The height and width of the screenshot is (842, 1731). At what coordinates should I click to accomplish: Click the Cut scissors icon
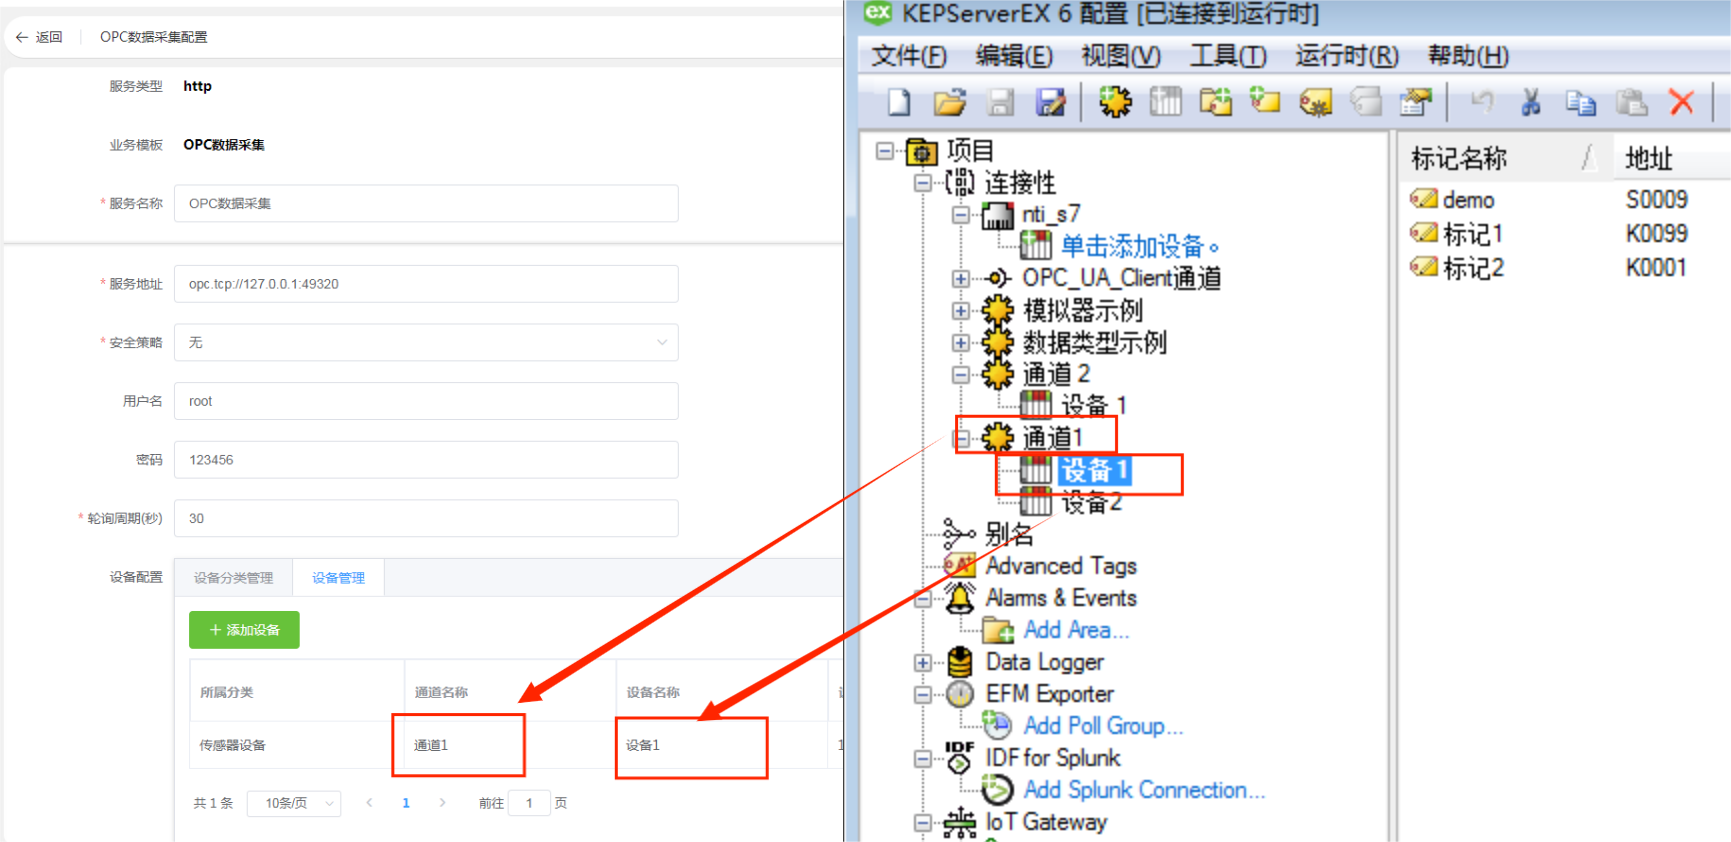(x=1530, y=101)
